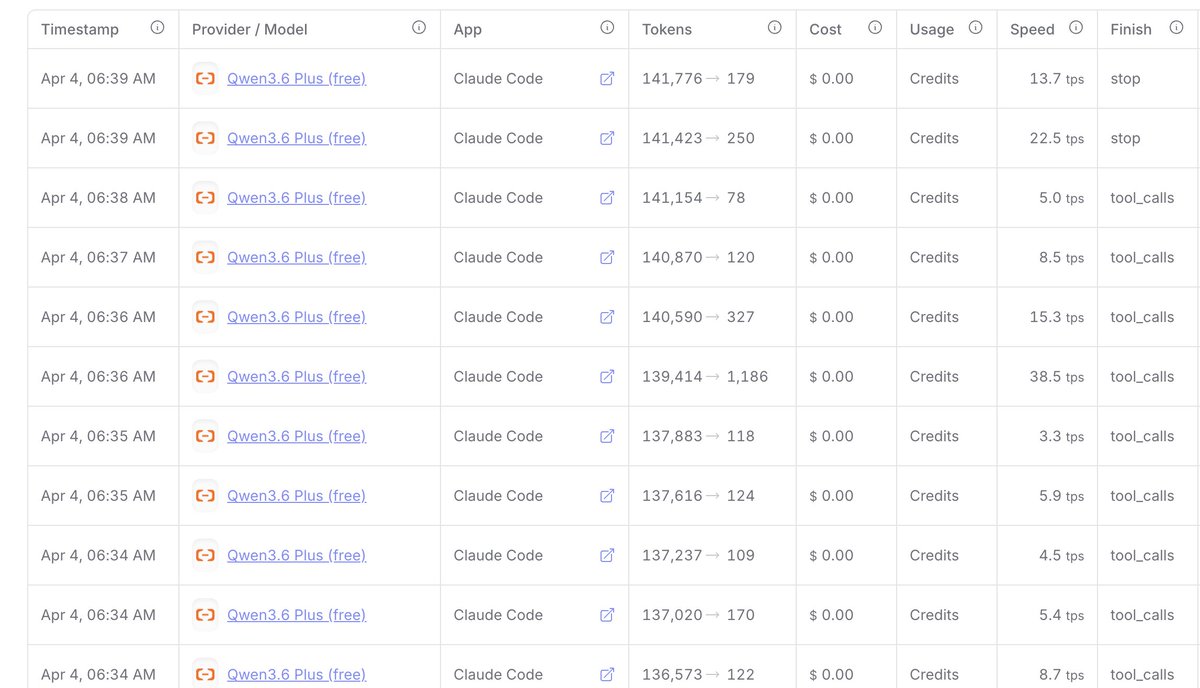Click the token count 139,414 → 1,186
Image resolution: width=1200 pixels, height=688 pixels.
tap(705, 377)
